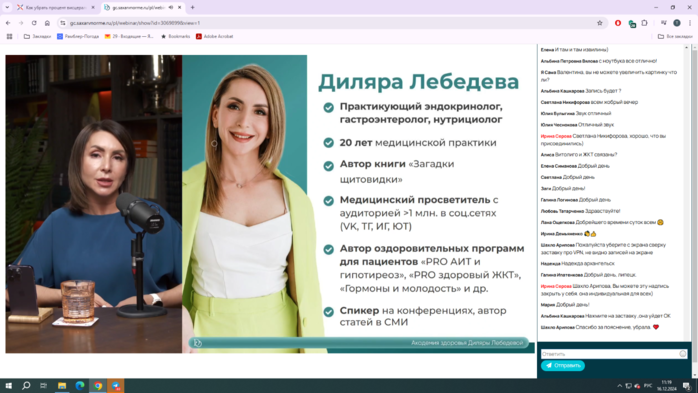The width and height of the screenshot is (698, 393).
Task: Open the Windows Start menu
Action: click(8, 386)
